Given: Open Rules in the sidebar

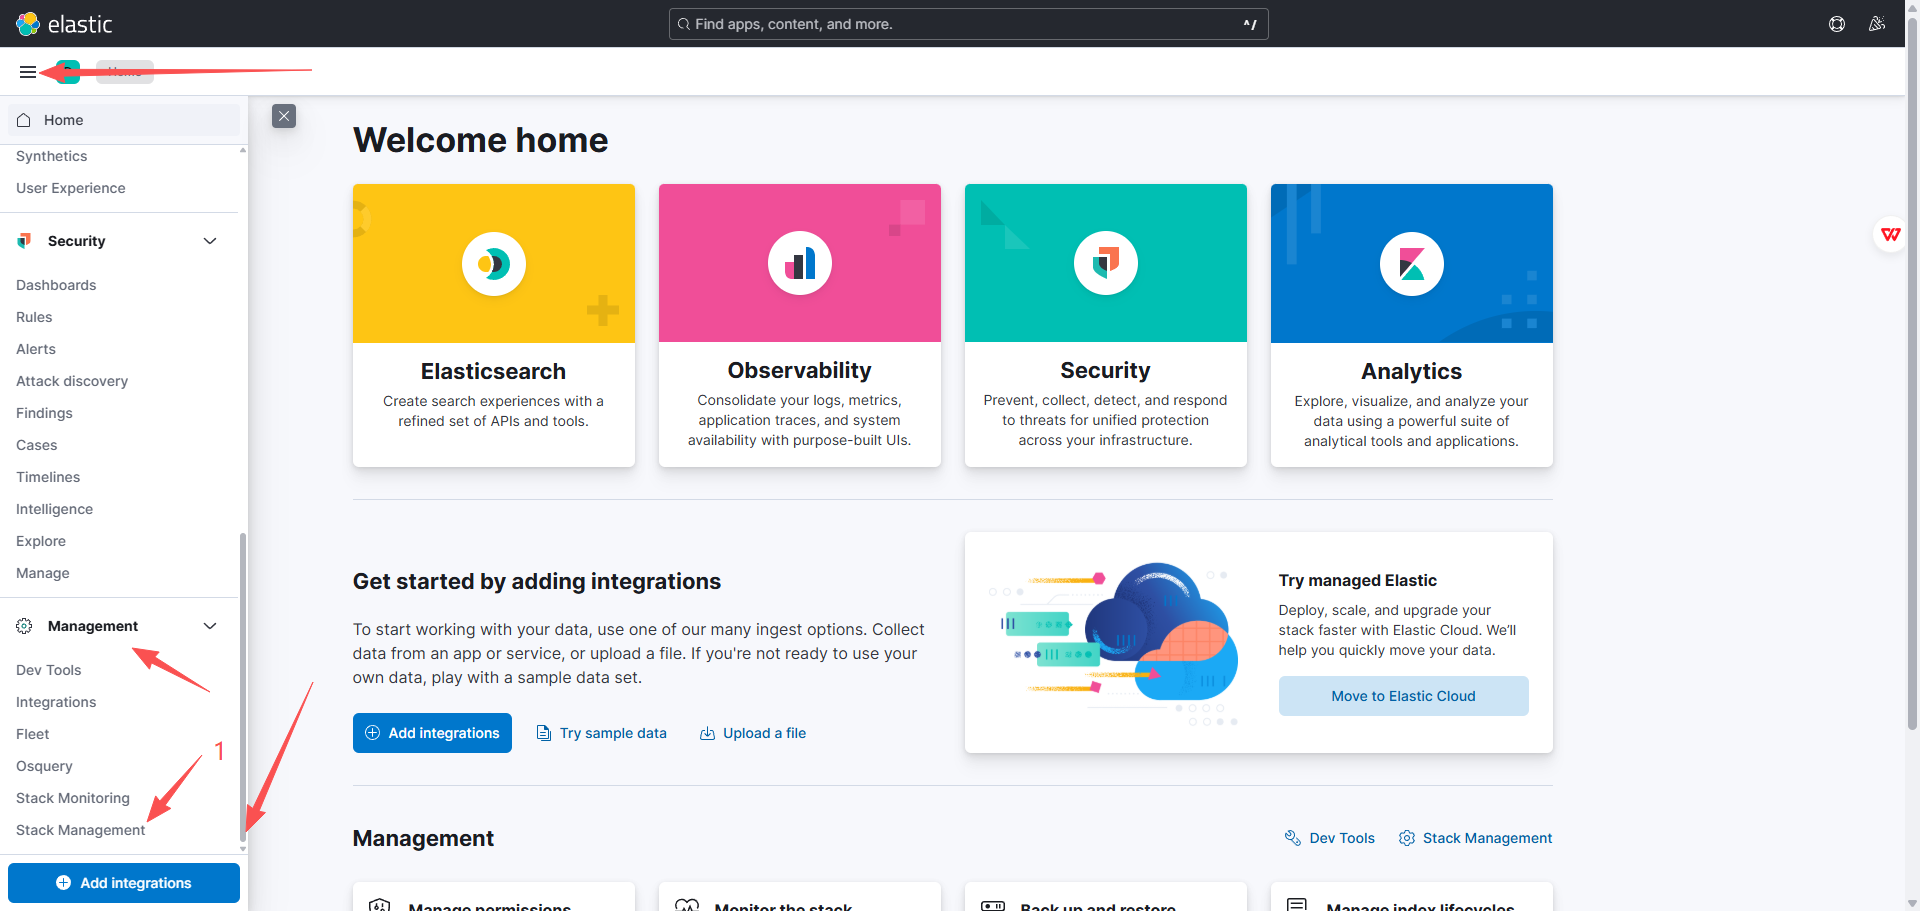Looking at the screenshot, I should tap(34, 317).
